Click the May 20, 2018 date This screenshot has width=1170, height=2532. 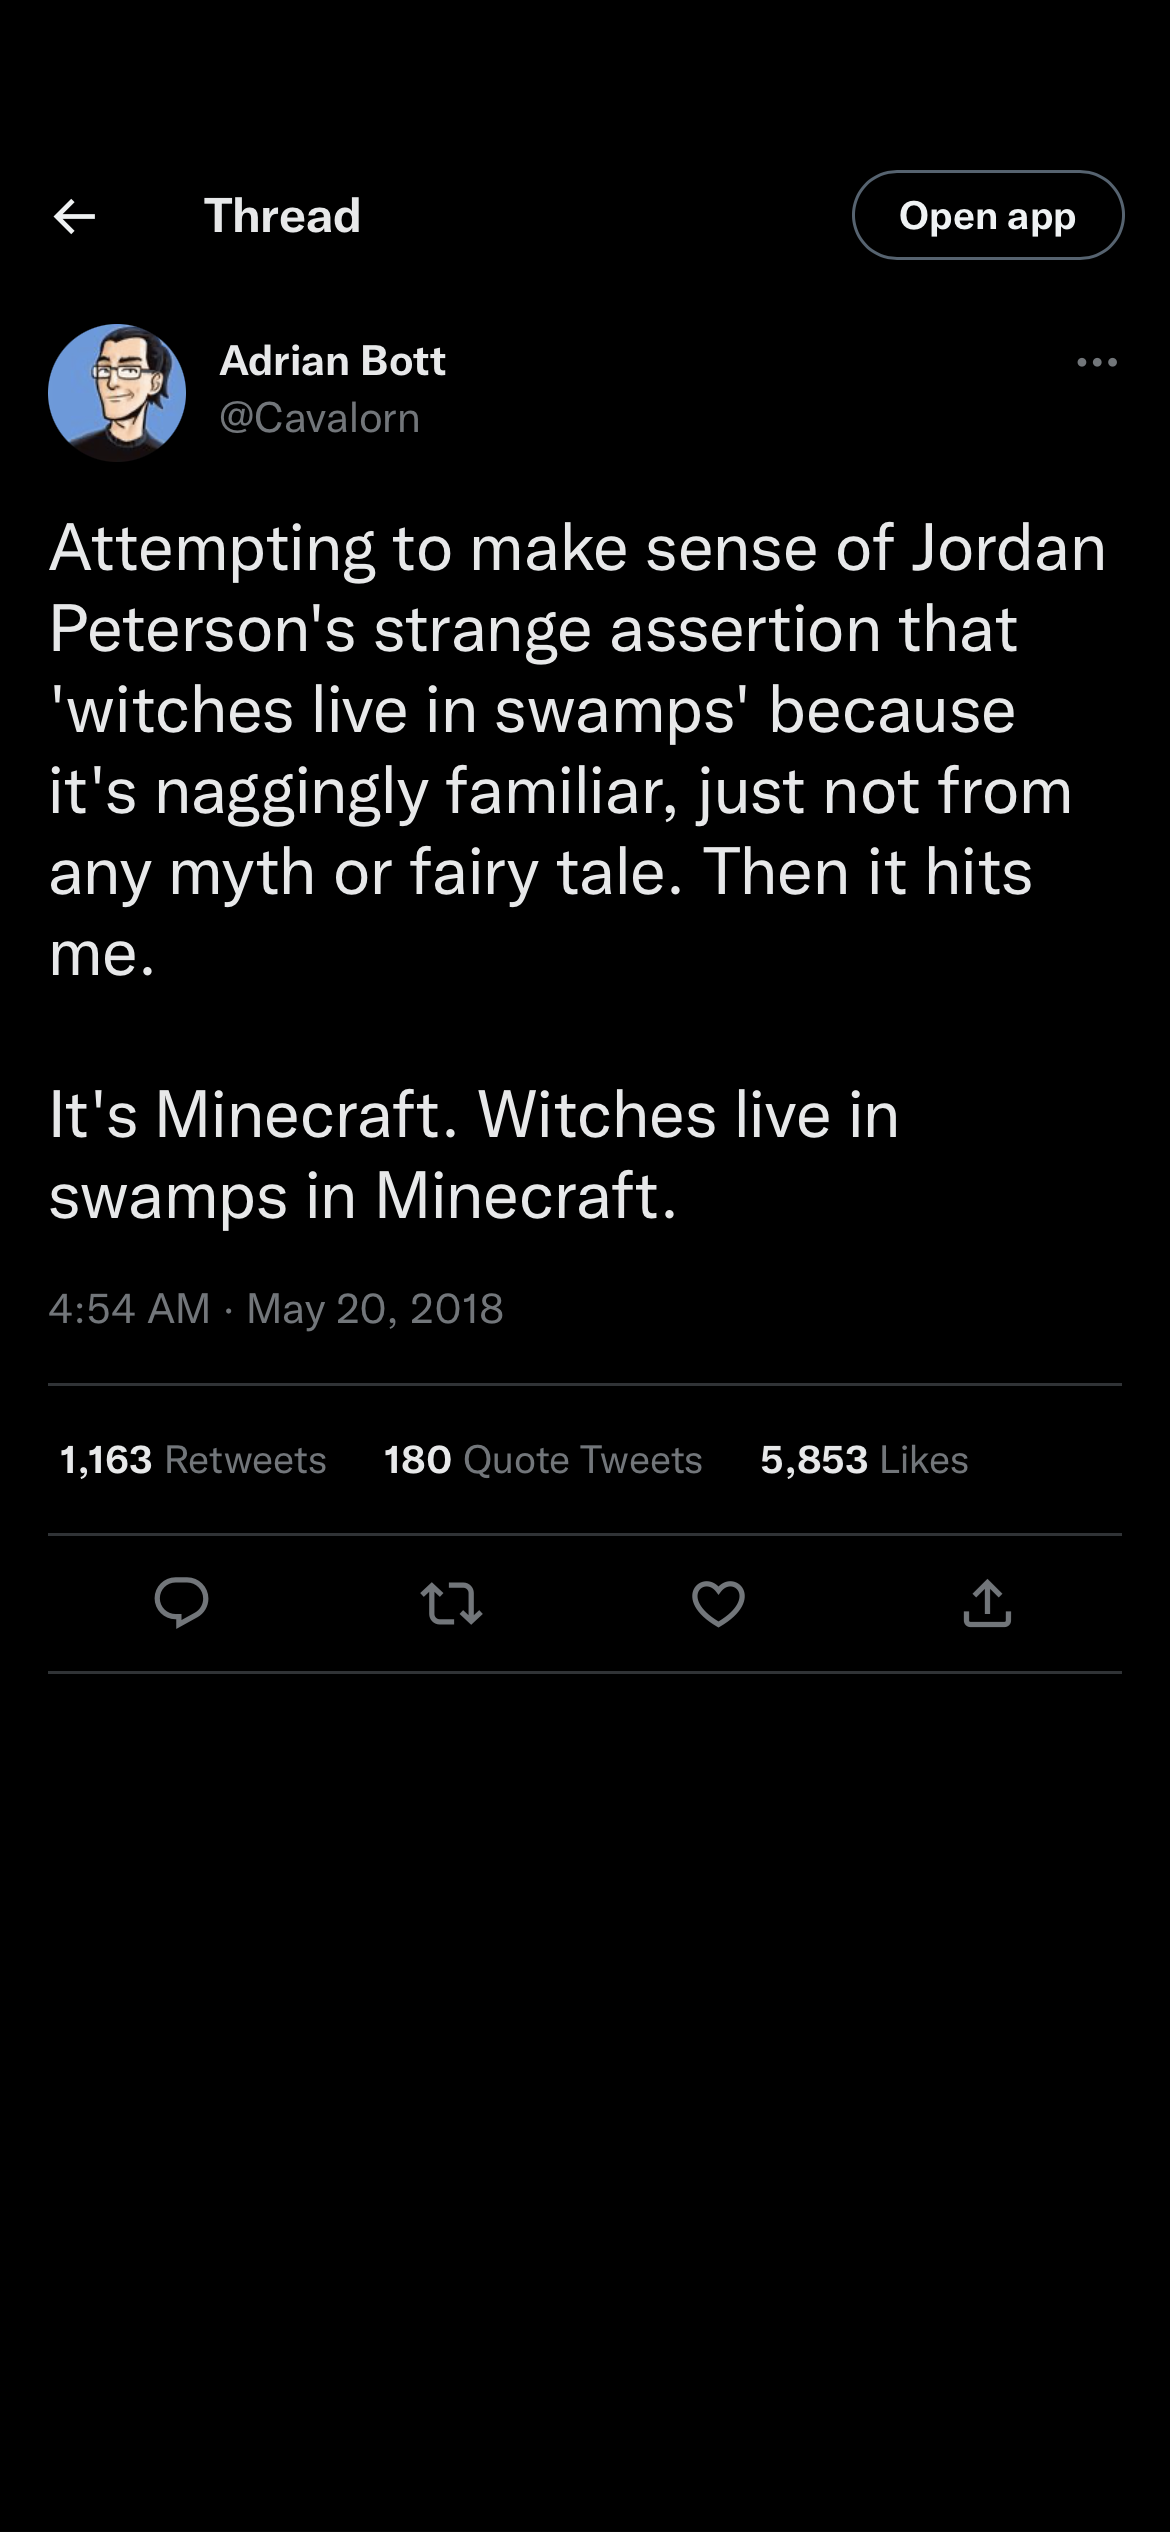tap(375, 1309)
